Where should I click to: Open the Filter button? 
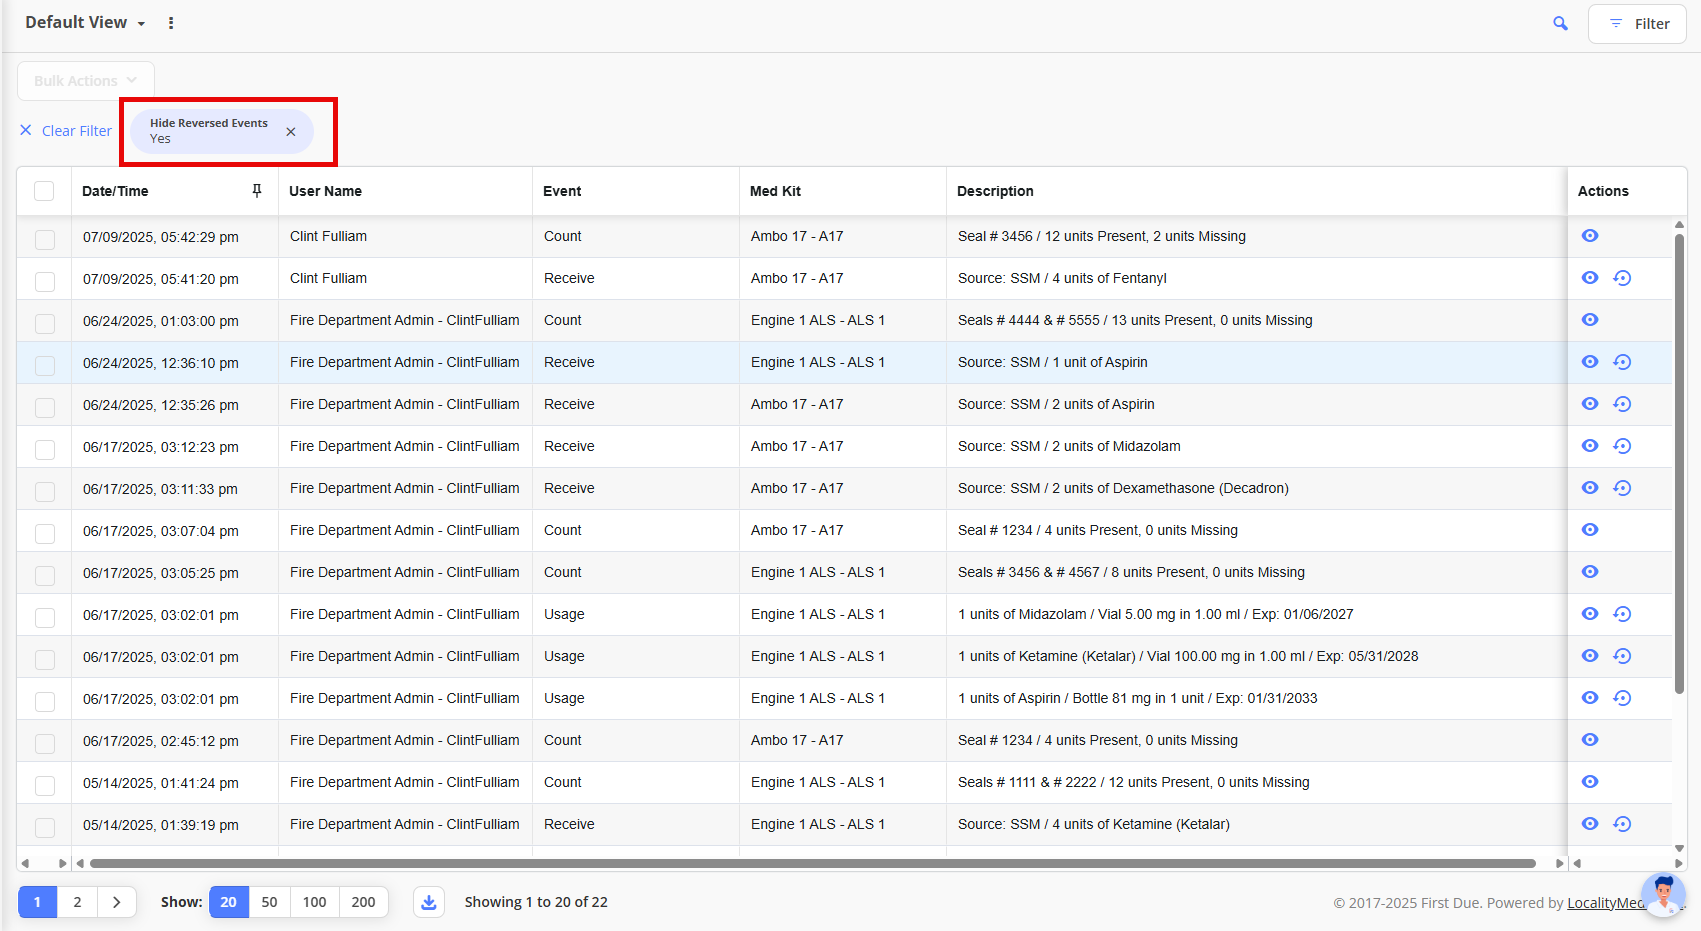[1637, 24]
